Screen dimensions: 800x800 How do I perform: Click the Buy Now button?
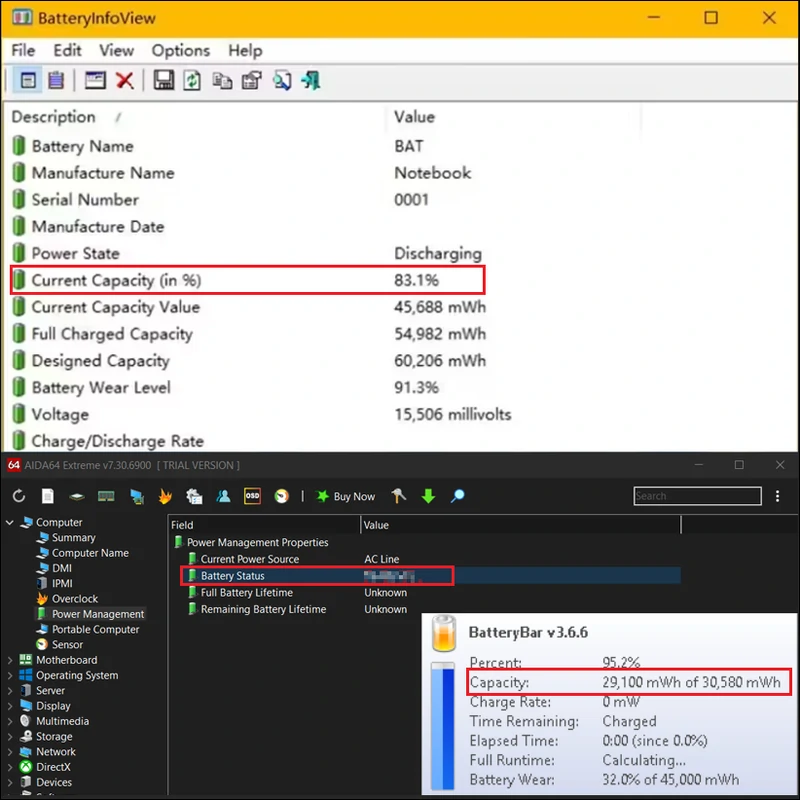[346, 496]
